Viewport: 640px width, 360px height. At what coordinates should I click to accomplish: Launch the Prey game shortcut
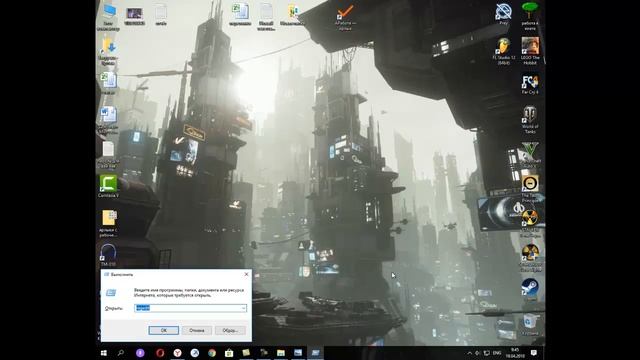504,14
